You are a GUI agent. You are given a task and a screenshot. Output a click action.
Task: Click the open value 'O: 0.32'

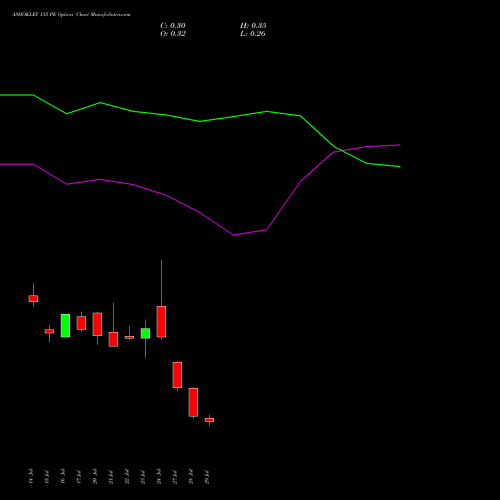(173, 34)
